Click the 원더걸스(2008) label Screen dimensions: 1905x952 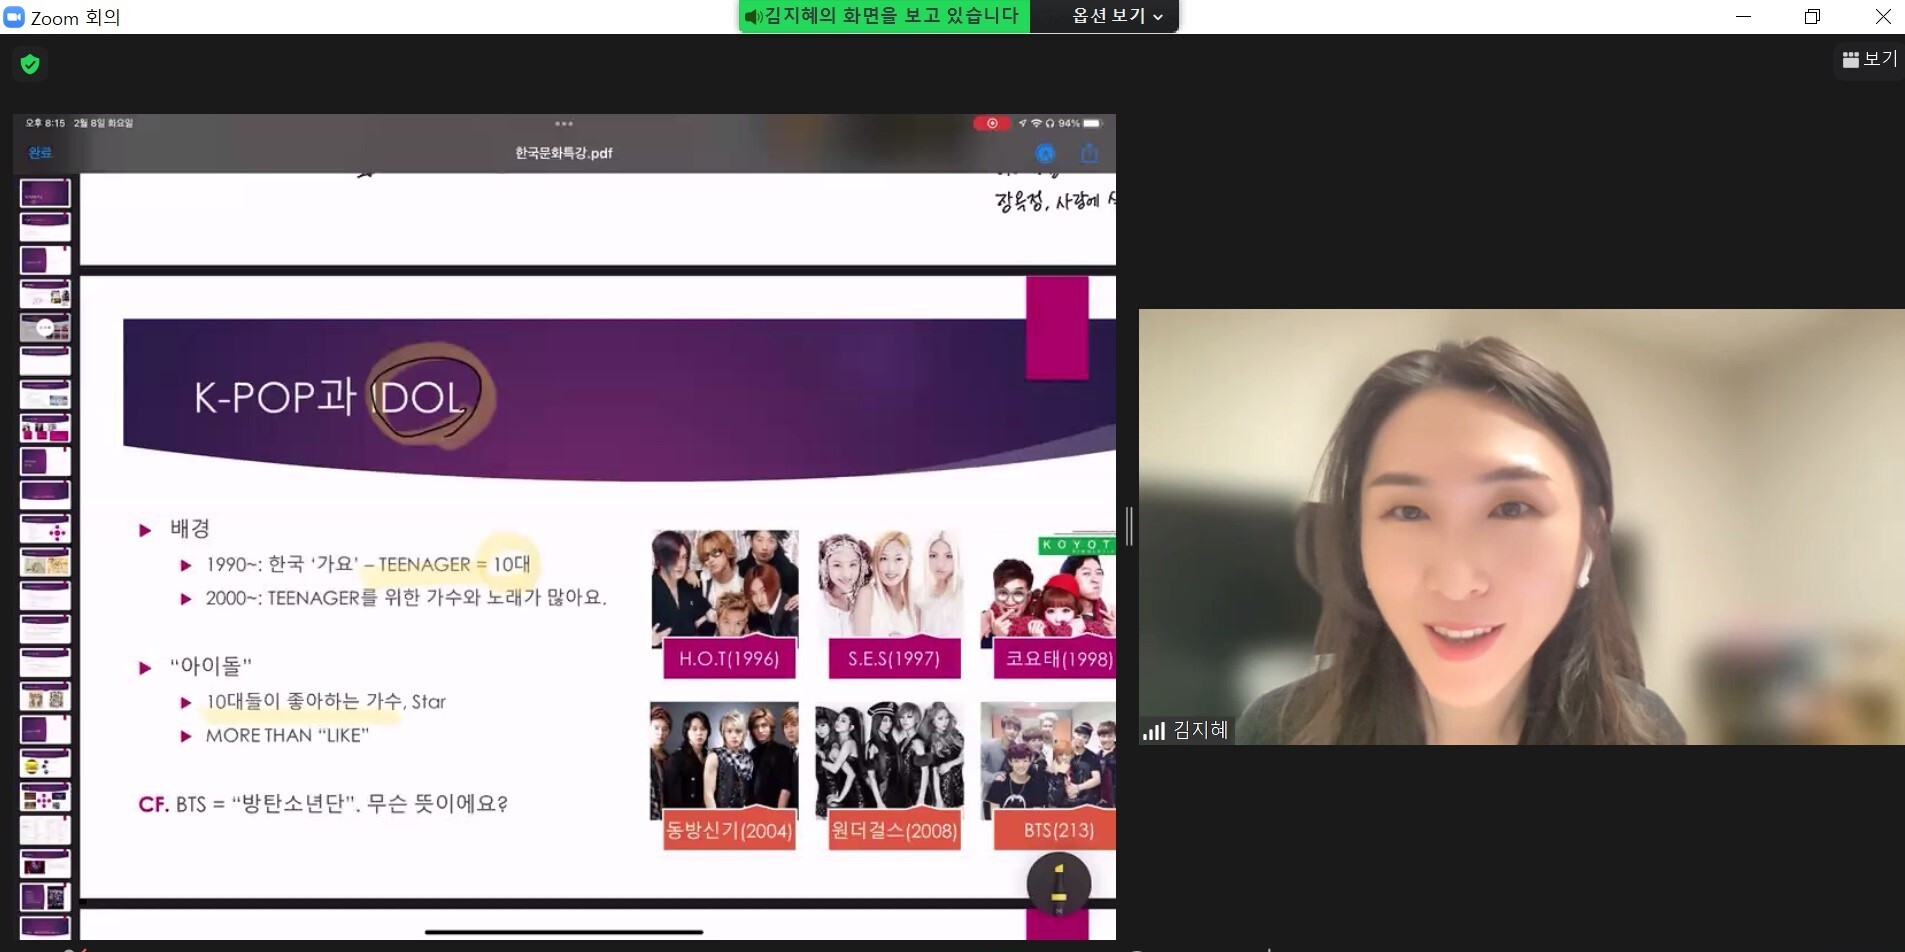(x=894, y=830)
